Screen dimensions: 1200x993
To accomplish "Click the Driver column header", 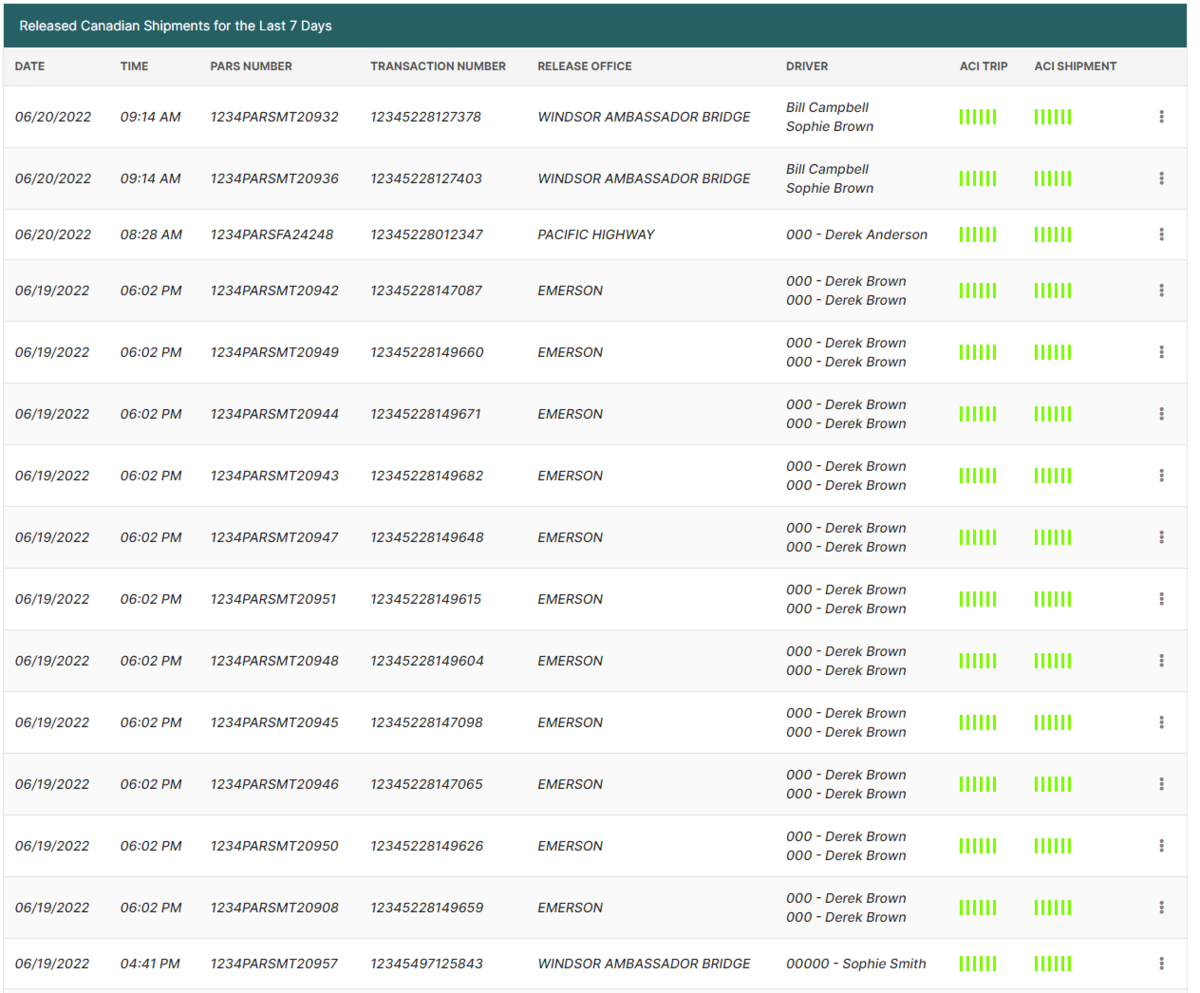I will pyautogui.click(x=807, y=67).
